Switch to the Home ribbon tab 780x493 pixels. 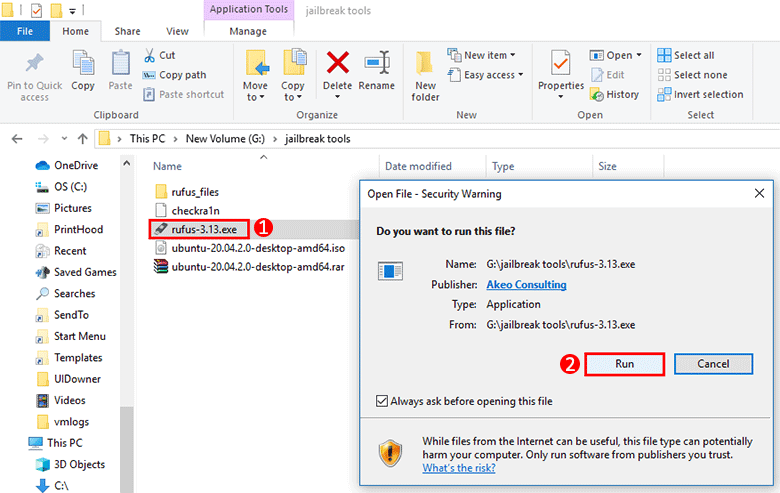pos(76,31)
